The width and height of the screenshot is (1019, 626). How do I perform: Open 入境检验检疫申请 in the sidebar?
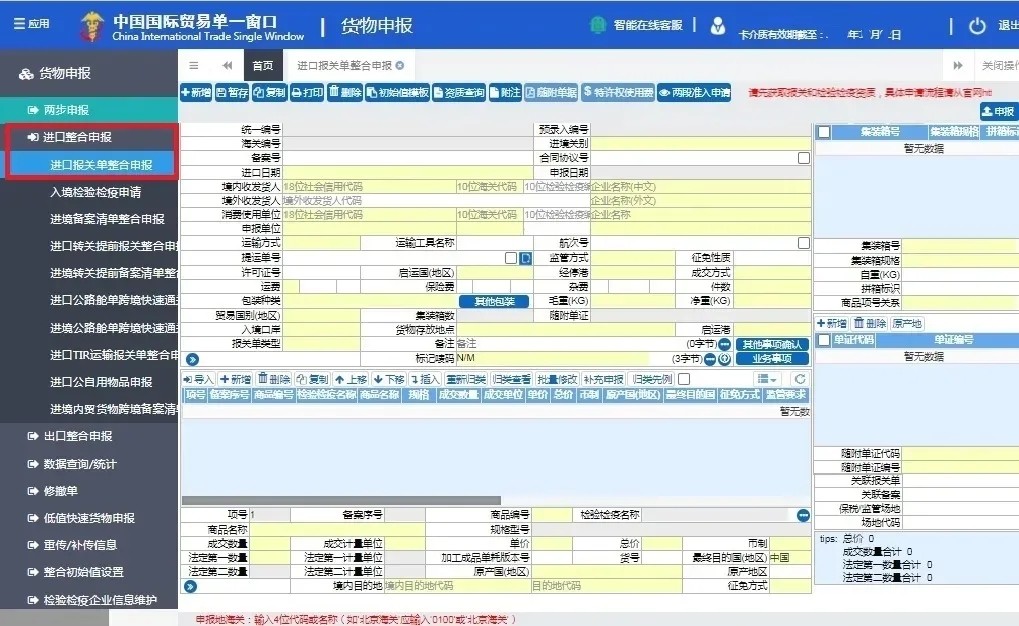(x=95, y=192)
